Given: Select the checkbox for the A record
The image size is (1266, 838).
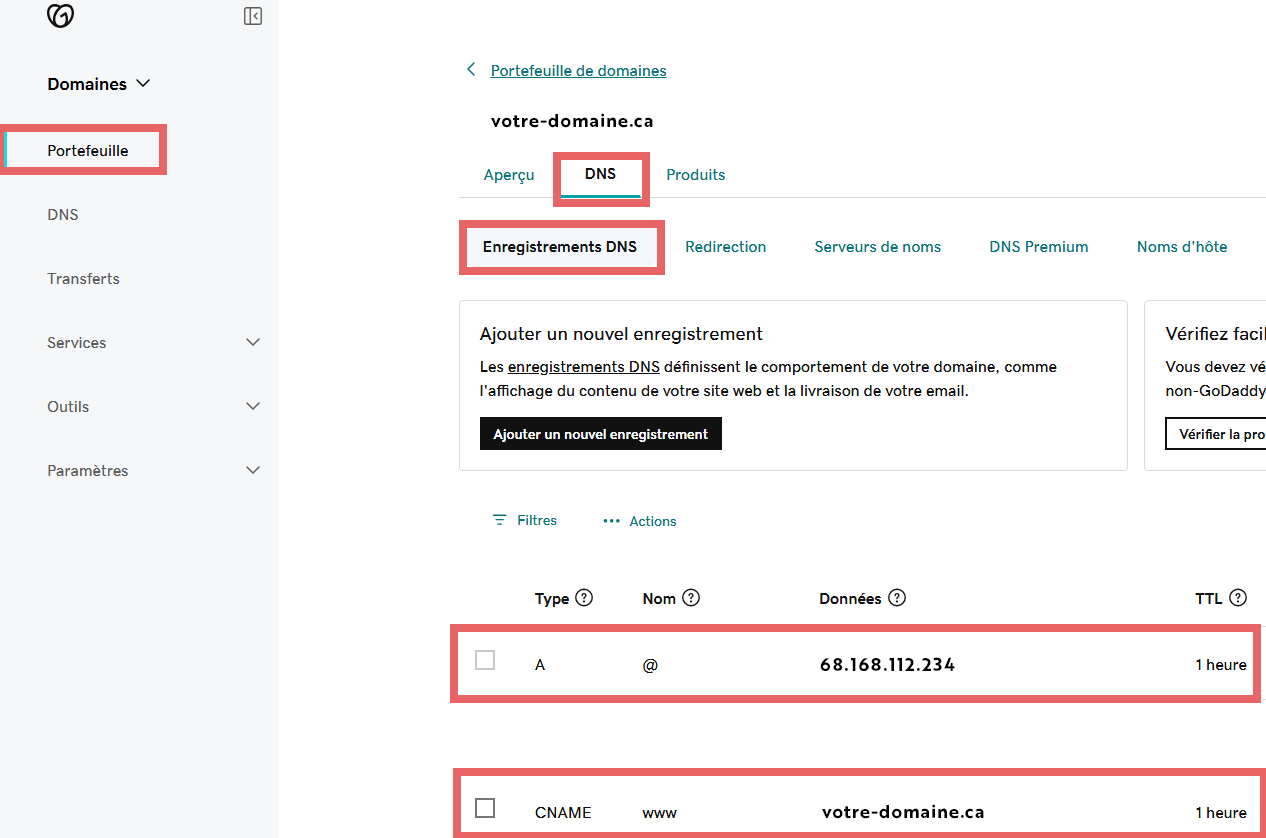Looking at the screenshot, I should pos(485,660).
